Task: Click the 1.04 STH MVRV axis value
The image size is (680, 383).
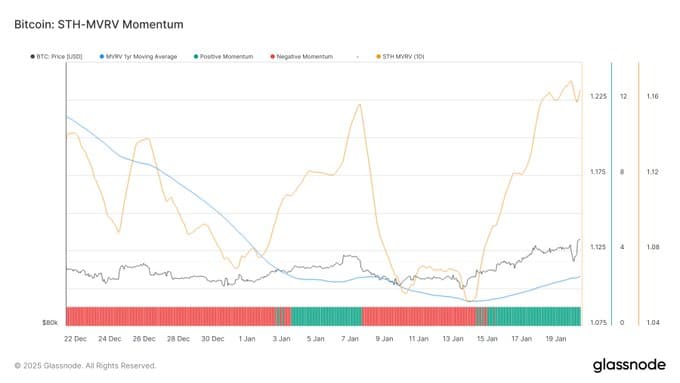Action: (652, 323)
